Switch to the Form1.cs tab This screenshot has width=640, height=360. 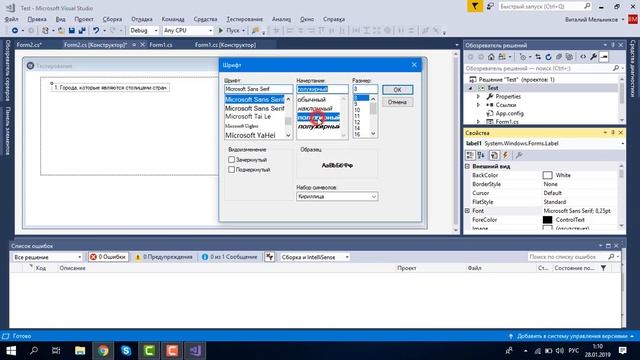[x=161, y=45]
